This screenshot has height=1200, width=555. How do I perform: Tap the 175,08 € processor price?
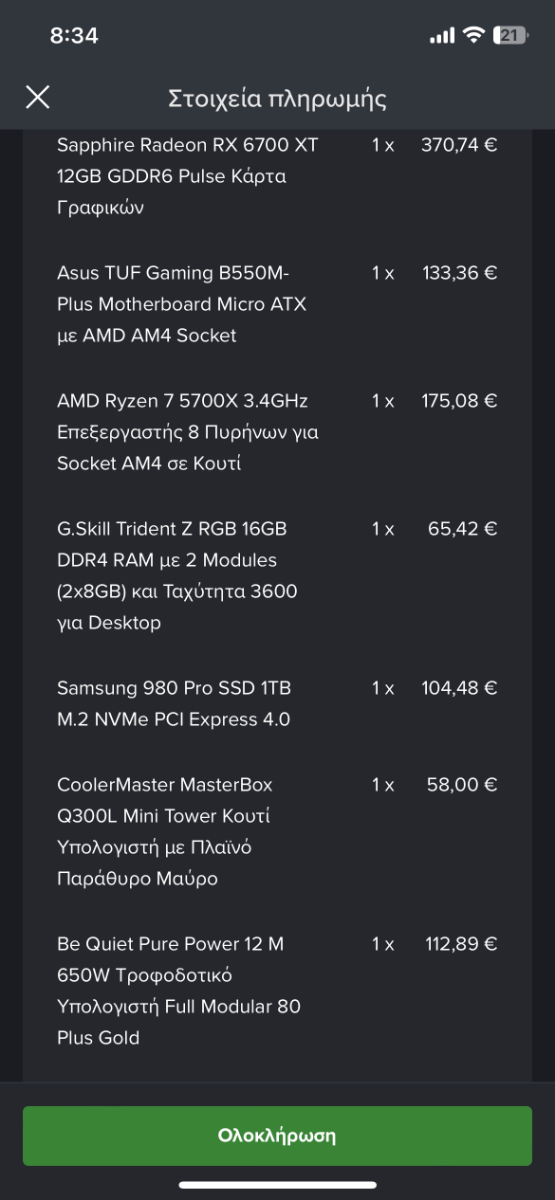[x=459, y=401]
